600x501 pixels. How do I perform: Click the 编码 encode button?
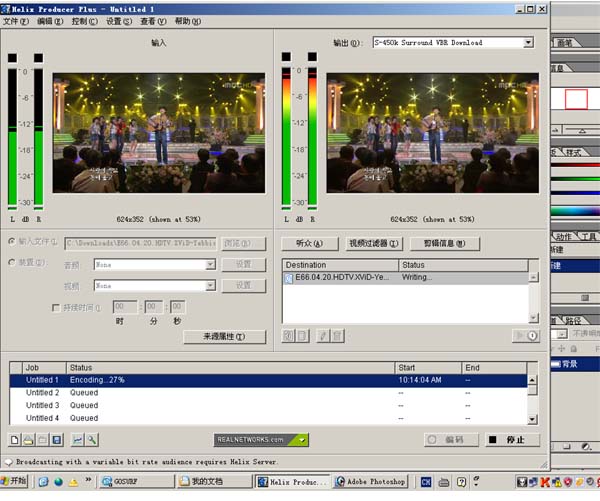(451, 440)
